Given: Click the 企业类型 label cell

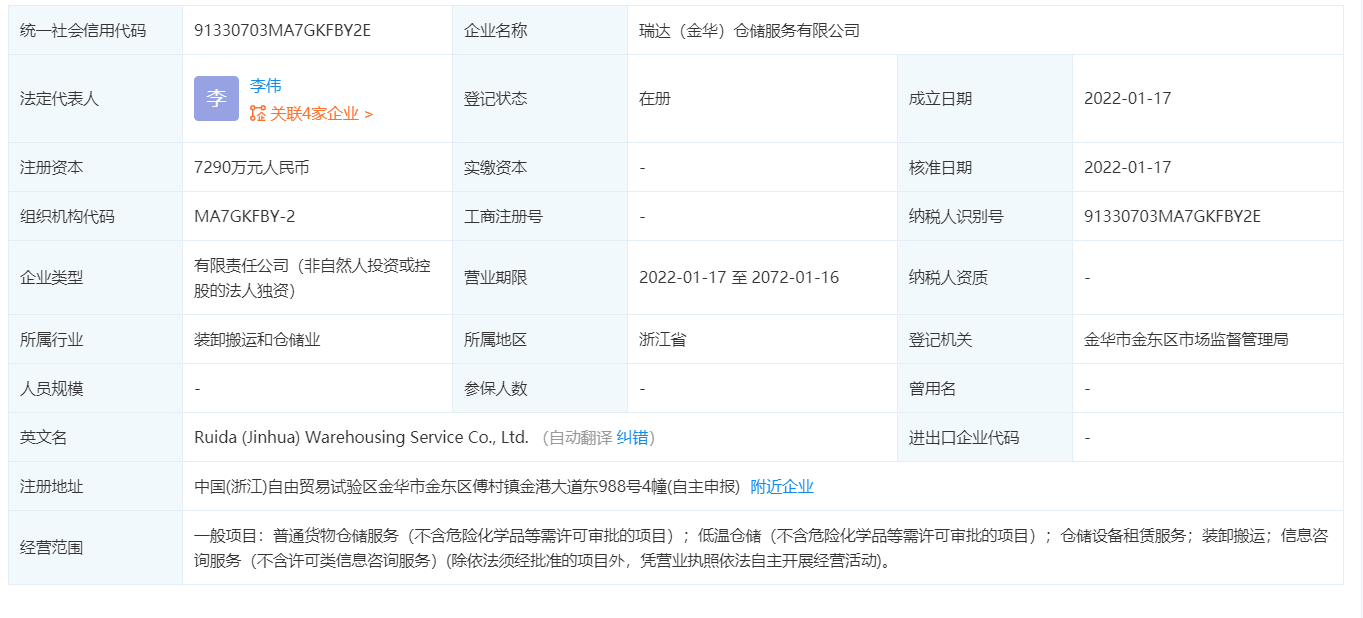Looking at the screenshot, I should [x=96, y=277].
